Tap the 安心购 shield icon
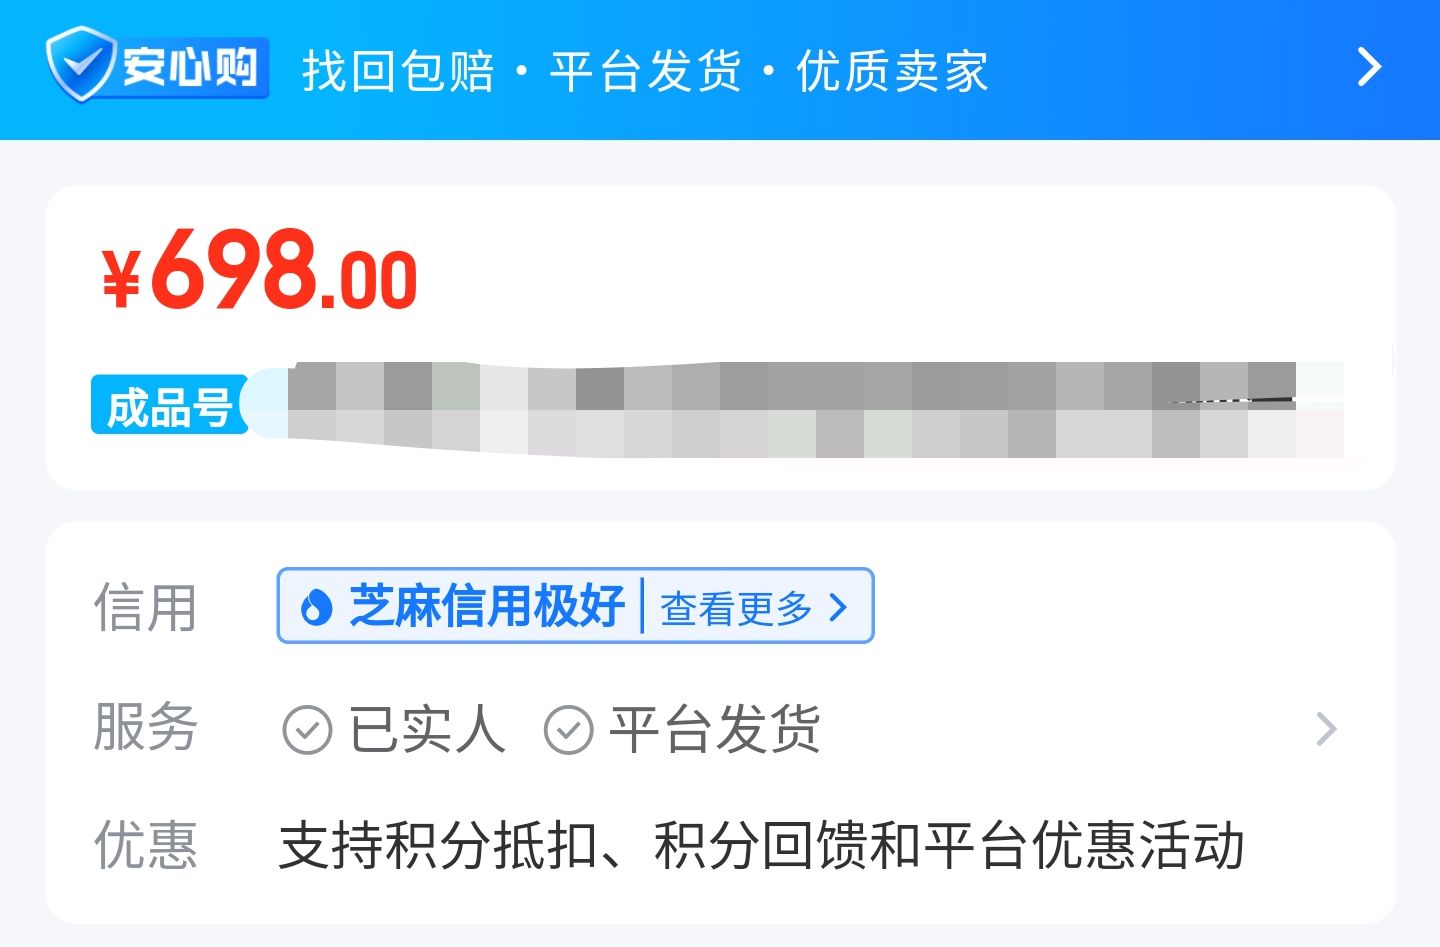1440x947 pixels. (82, 64)
